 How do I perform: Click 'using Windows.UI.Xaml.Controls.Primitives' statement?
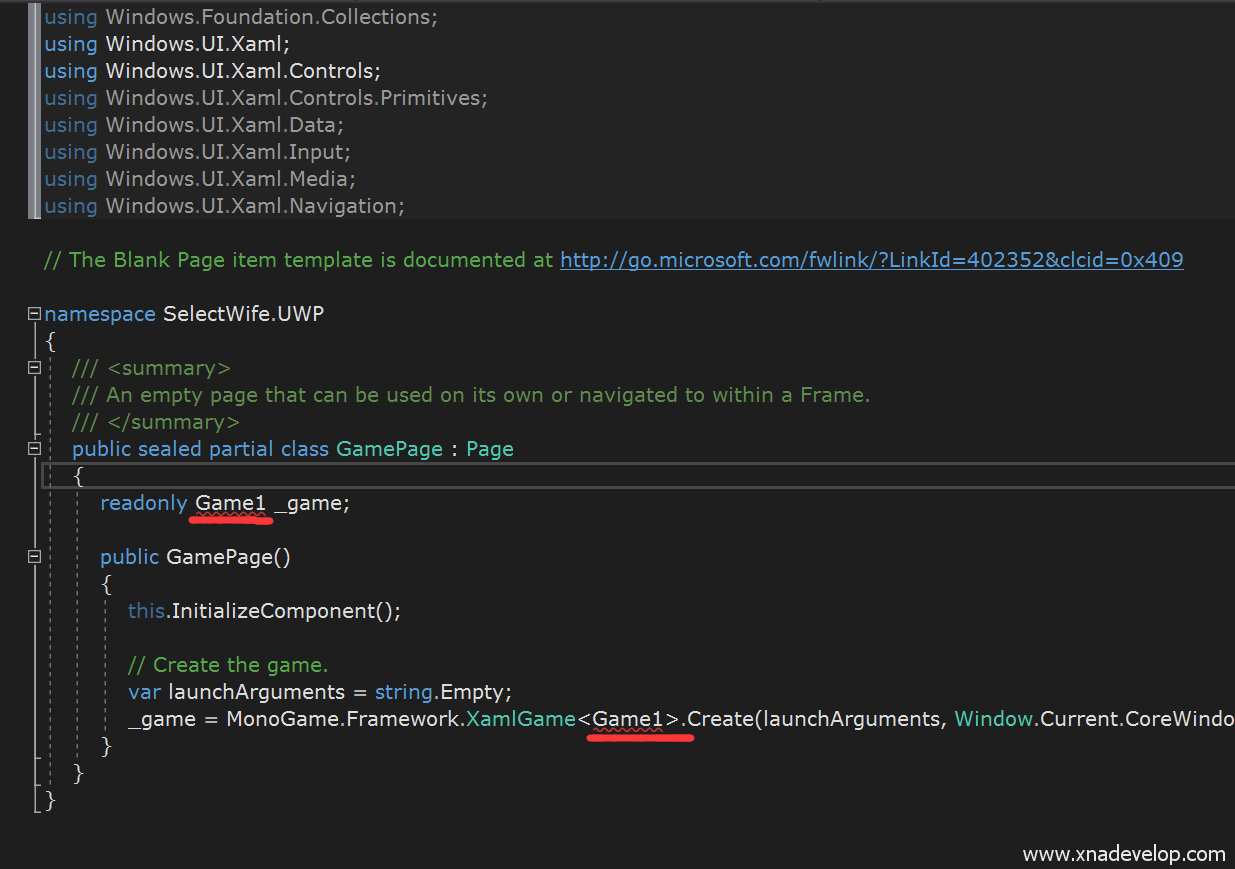pyautogui.click(x=265, y=98)
